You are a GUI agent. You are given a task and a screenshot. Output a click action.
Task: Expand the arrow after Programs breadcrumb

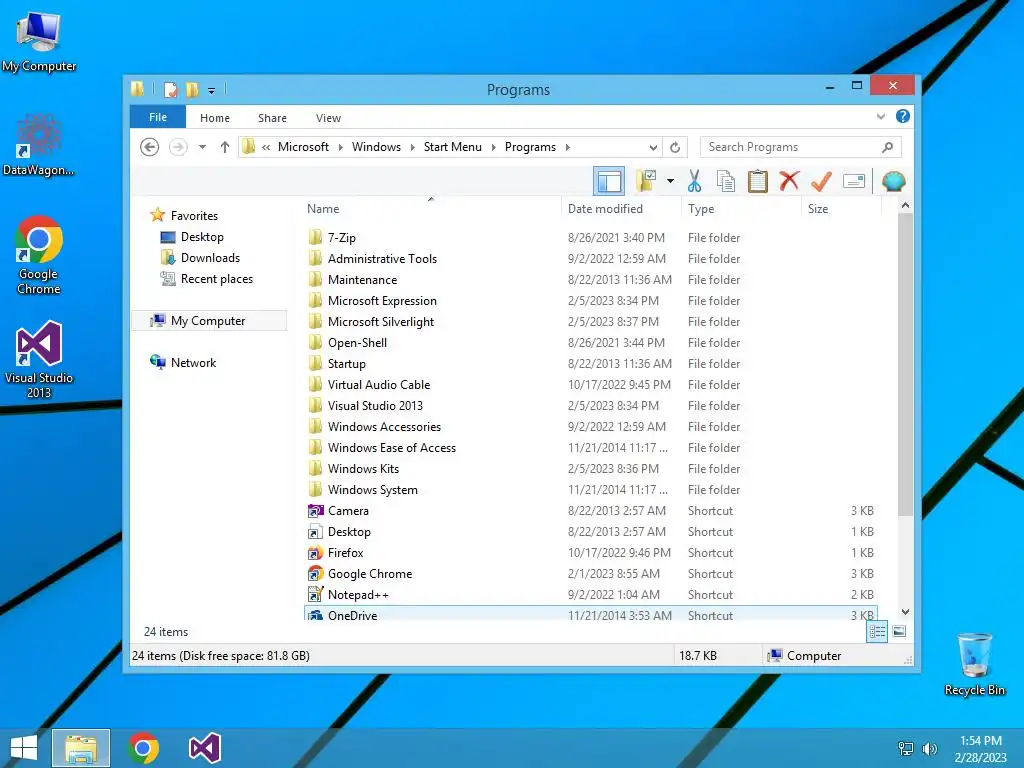click(568, 147)
